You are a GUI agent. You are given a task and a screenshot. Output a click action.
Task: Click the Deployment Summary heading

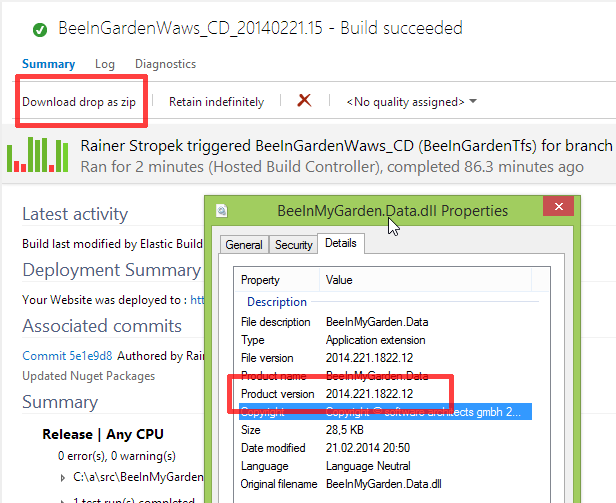click(112, 270)
